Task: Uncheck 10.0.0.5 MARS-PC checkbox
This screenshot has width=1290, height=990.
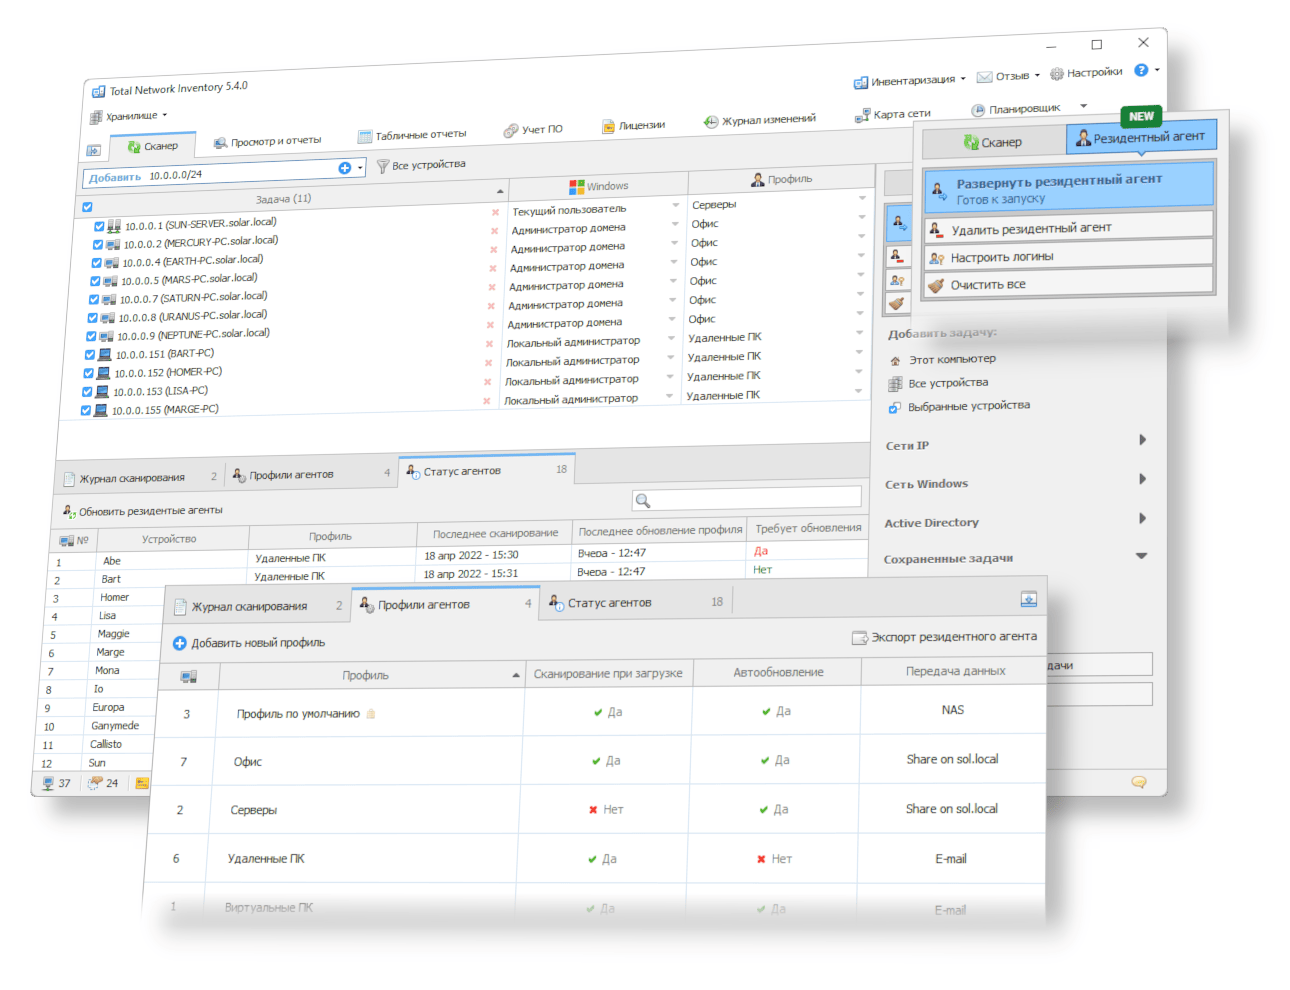Action: (96, 281)
